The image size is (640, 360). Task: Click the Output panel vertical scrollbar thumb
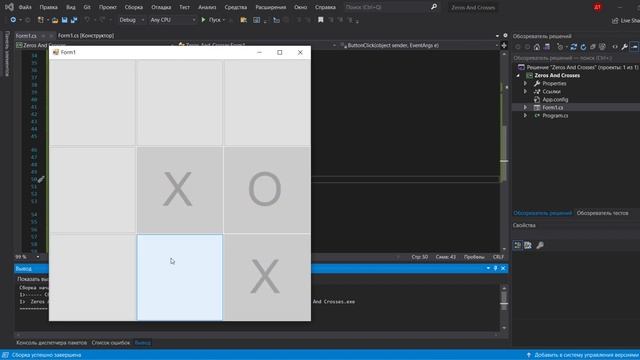tap(504, 300)
